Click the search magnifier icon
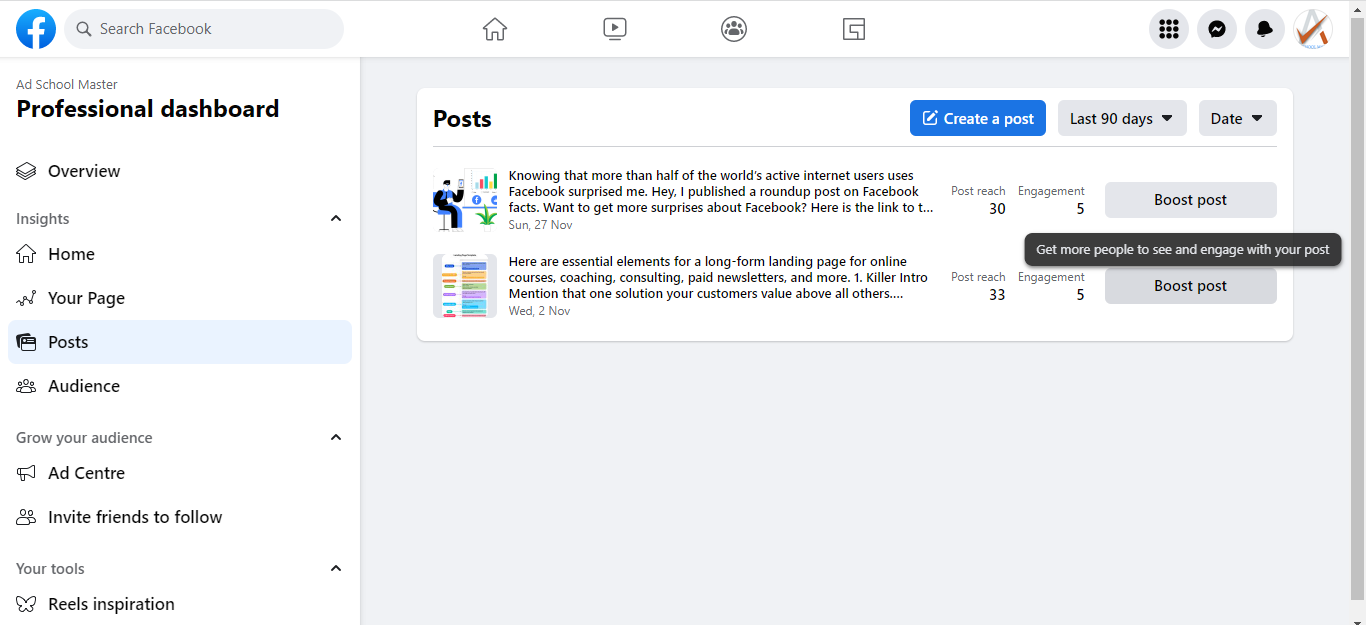This screenshot has width=1366, height=625. coord(84,29)
